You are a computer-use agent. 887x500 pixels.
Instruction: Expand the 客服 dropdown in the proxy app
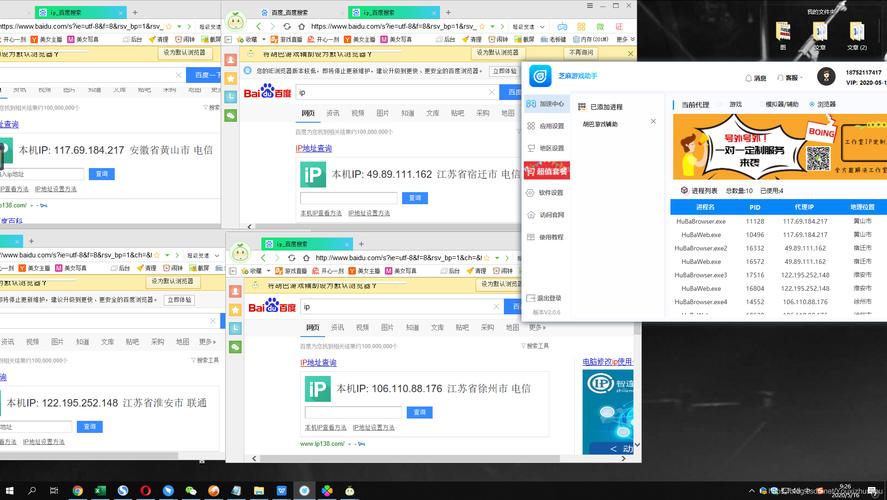790,78
